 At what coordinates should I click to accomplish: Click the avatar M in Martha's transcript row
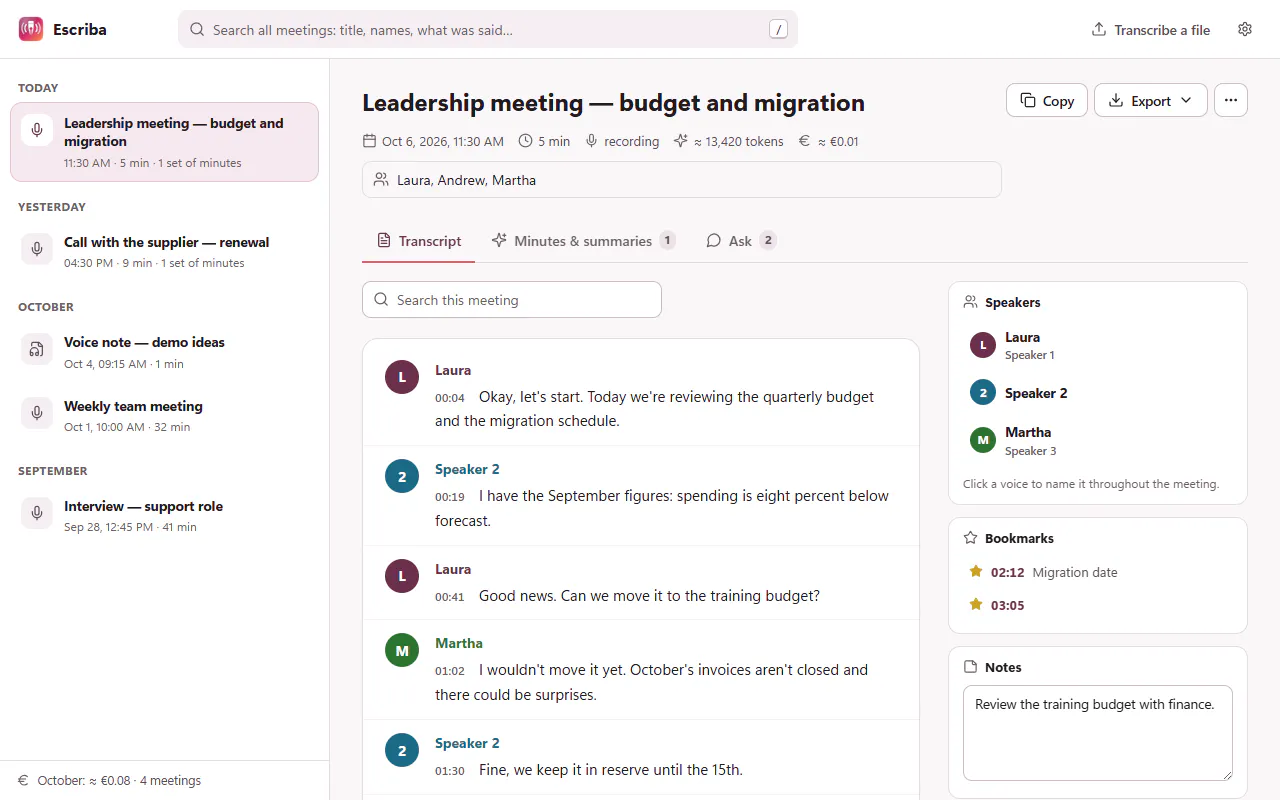(402, 651)
